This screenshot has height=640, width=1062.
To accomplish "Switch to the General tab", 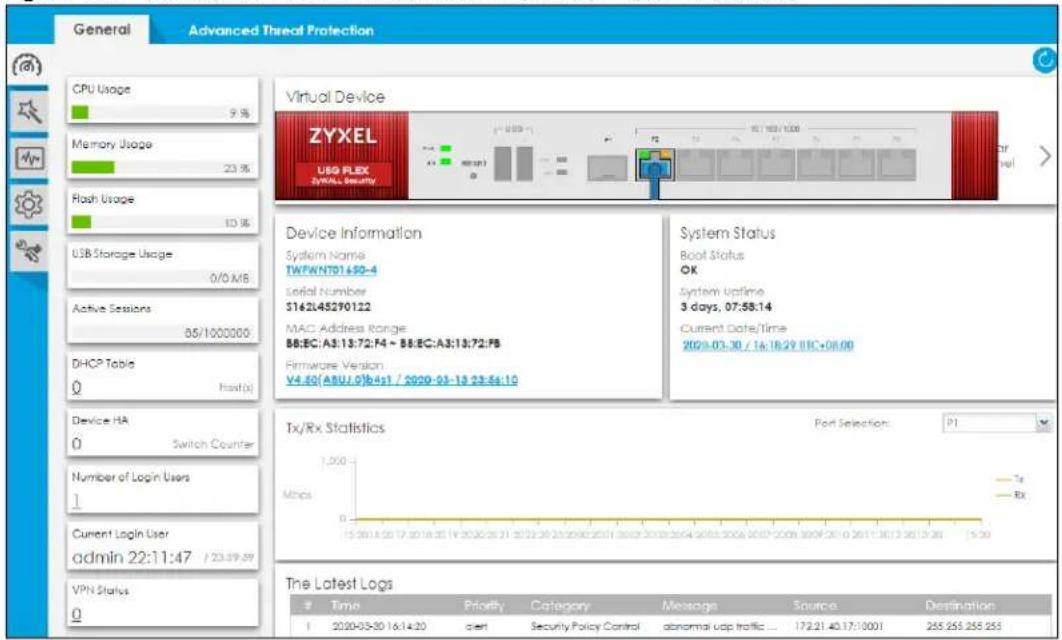I will point(102,29).
